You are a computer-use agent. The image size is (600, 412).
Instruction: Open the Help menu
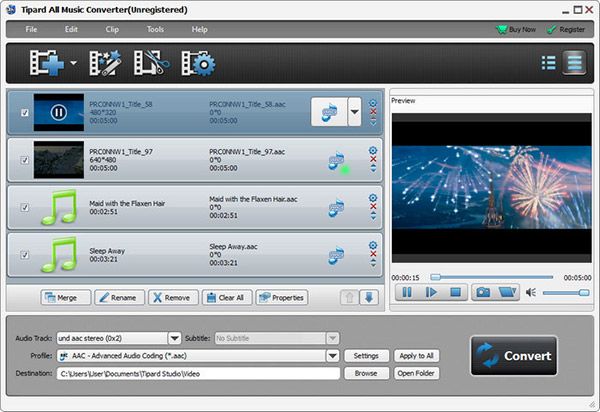[199, 29]
